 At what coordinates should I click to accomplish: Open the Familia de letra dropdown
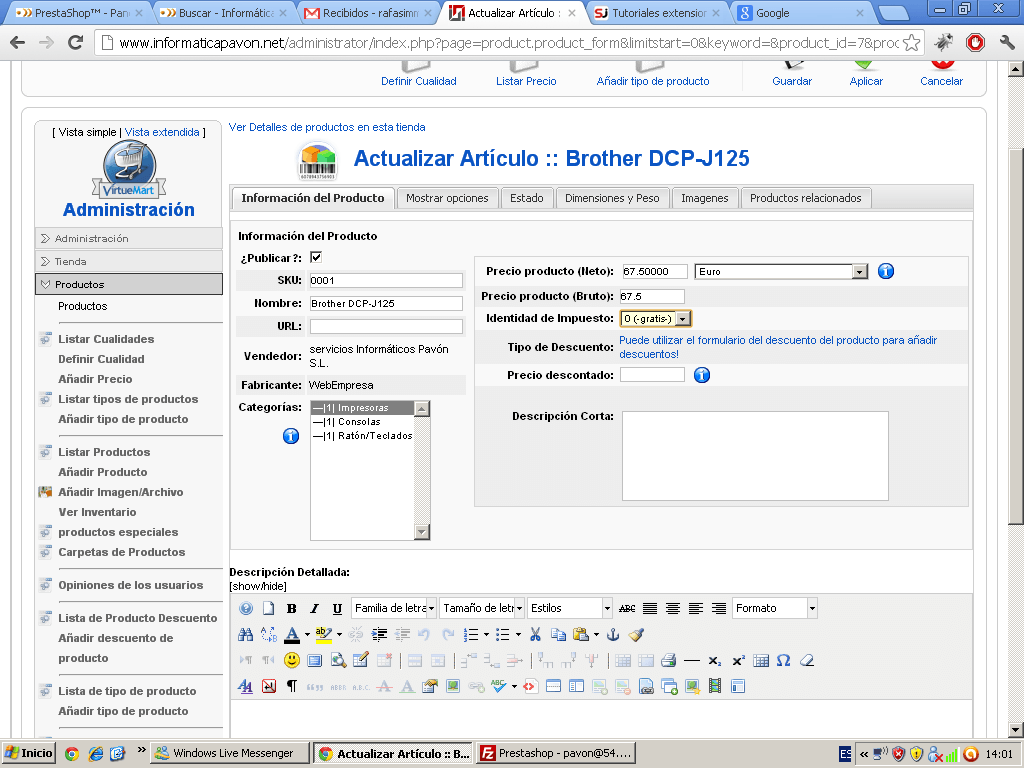click(x=394, y=609)
